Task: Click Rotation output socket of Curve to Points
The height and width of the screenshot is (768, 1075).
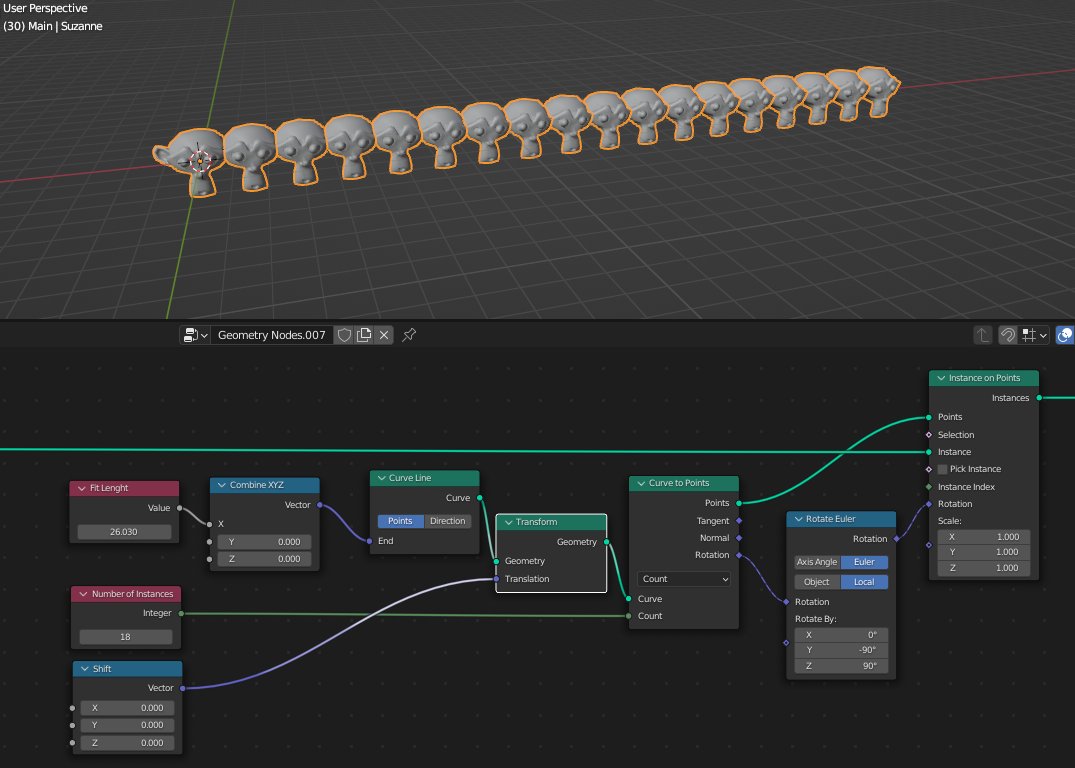Action: coord(739,555)
